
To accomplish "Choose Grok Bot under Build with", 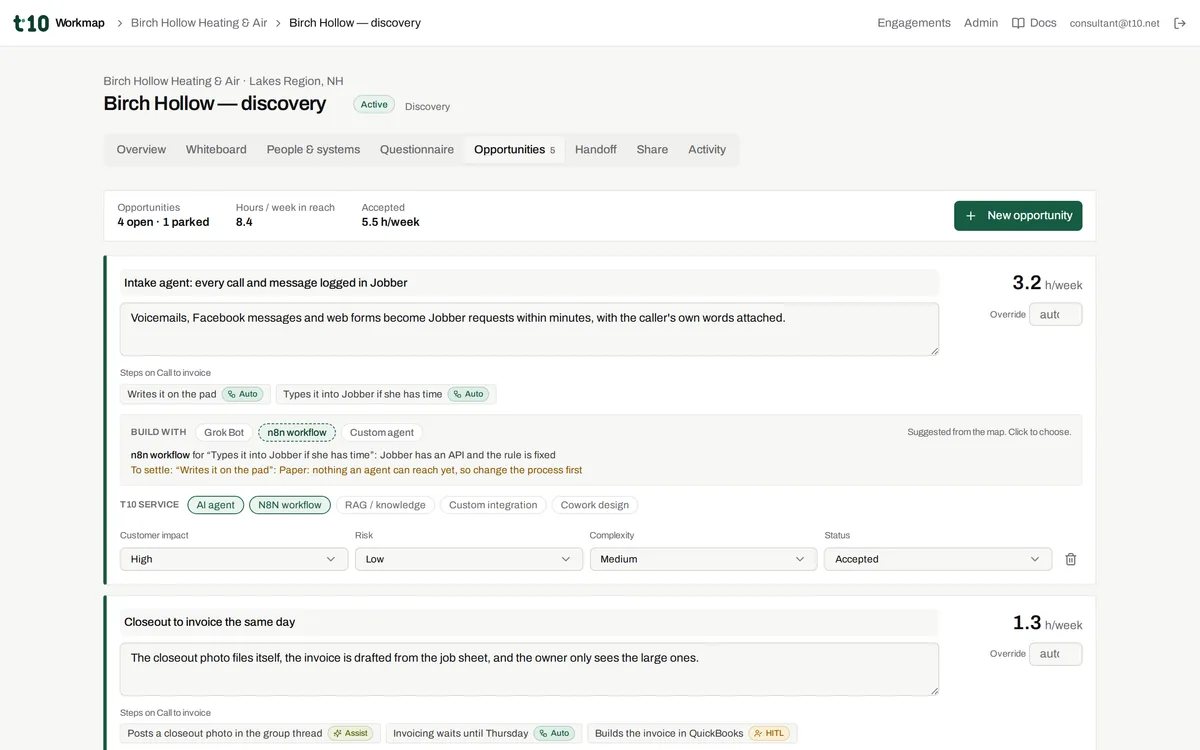I will [224, 432].
